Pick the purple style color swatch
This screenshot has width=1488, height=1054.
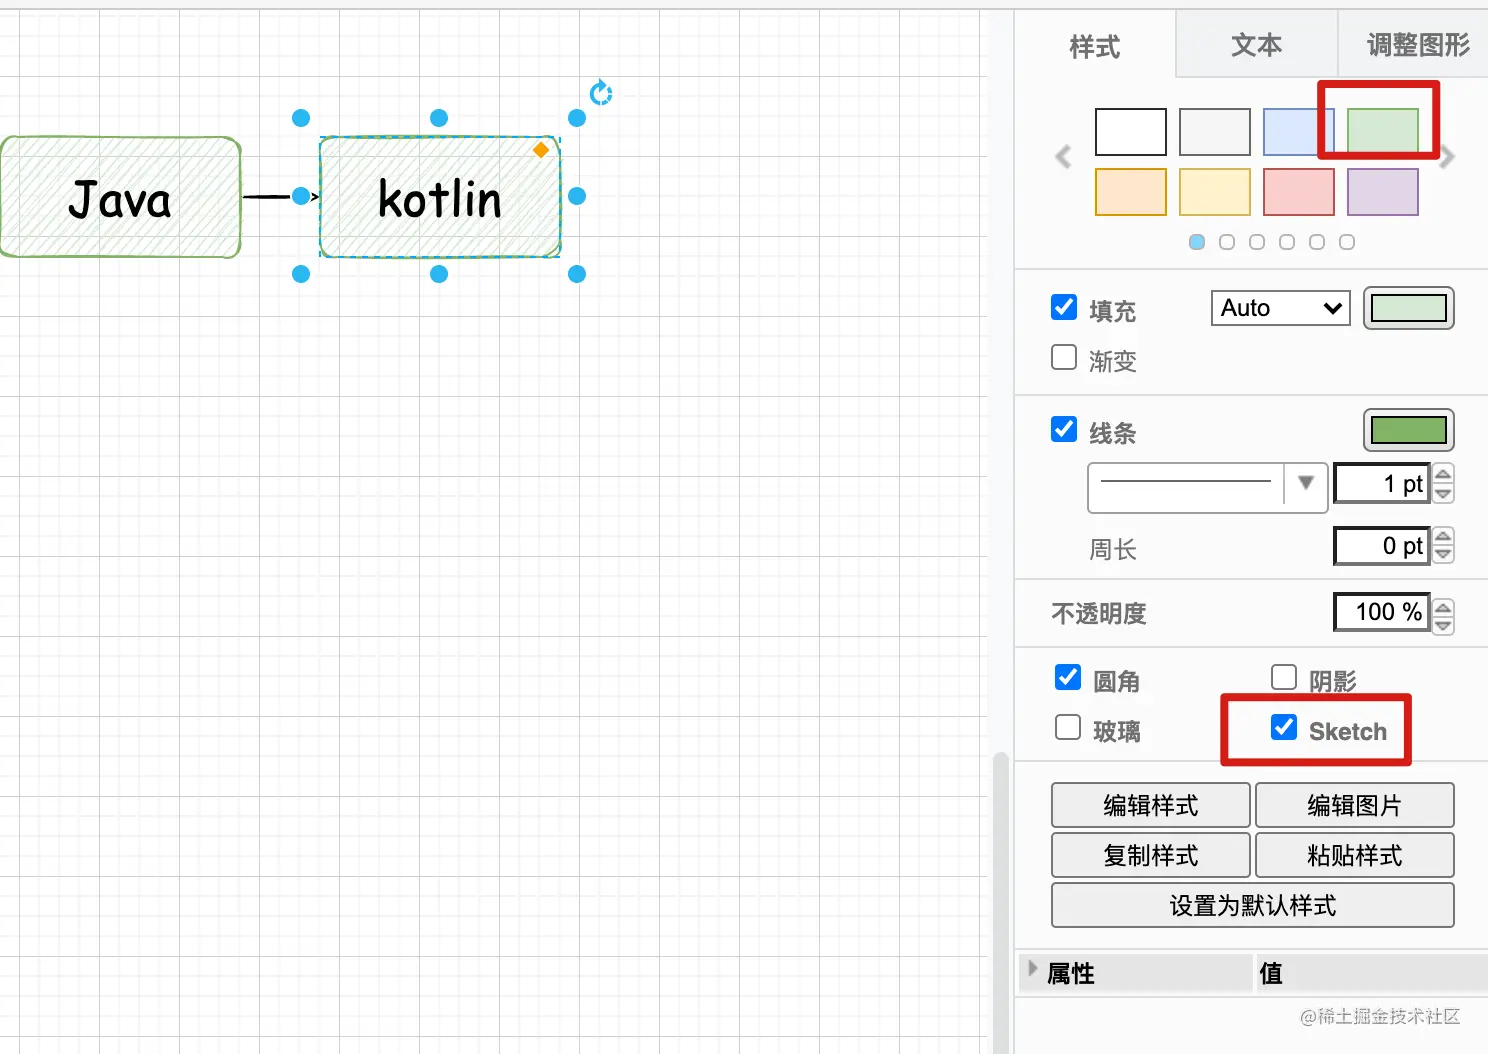tap(1382, 192)
